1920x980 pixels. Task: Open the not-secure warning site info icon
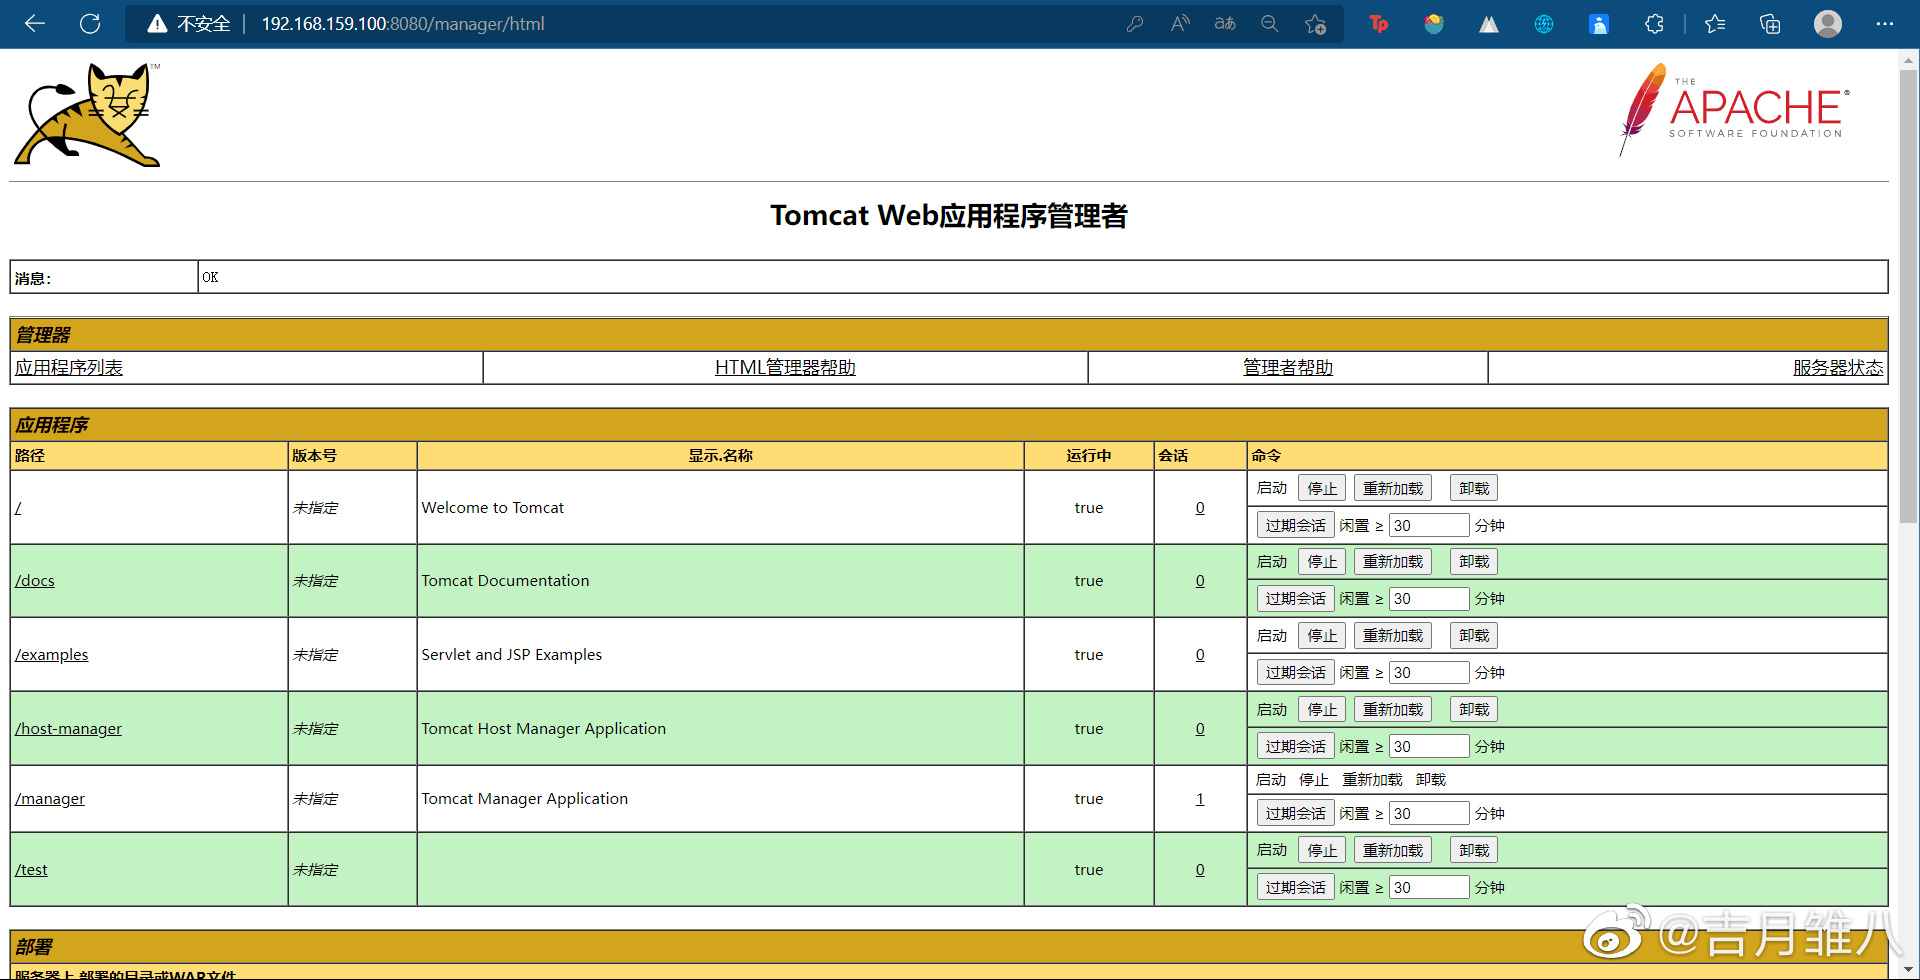(157, 24)
